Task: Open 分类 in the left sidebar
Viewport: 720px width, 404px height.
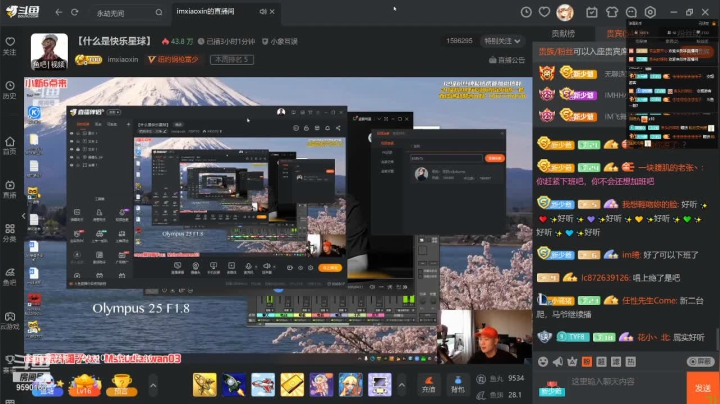Action: click(10, 233)
